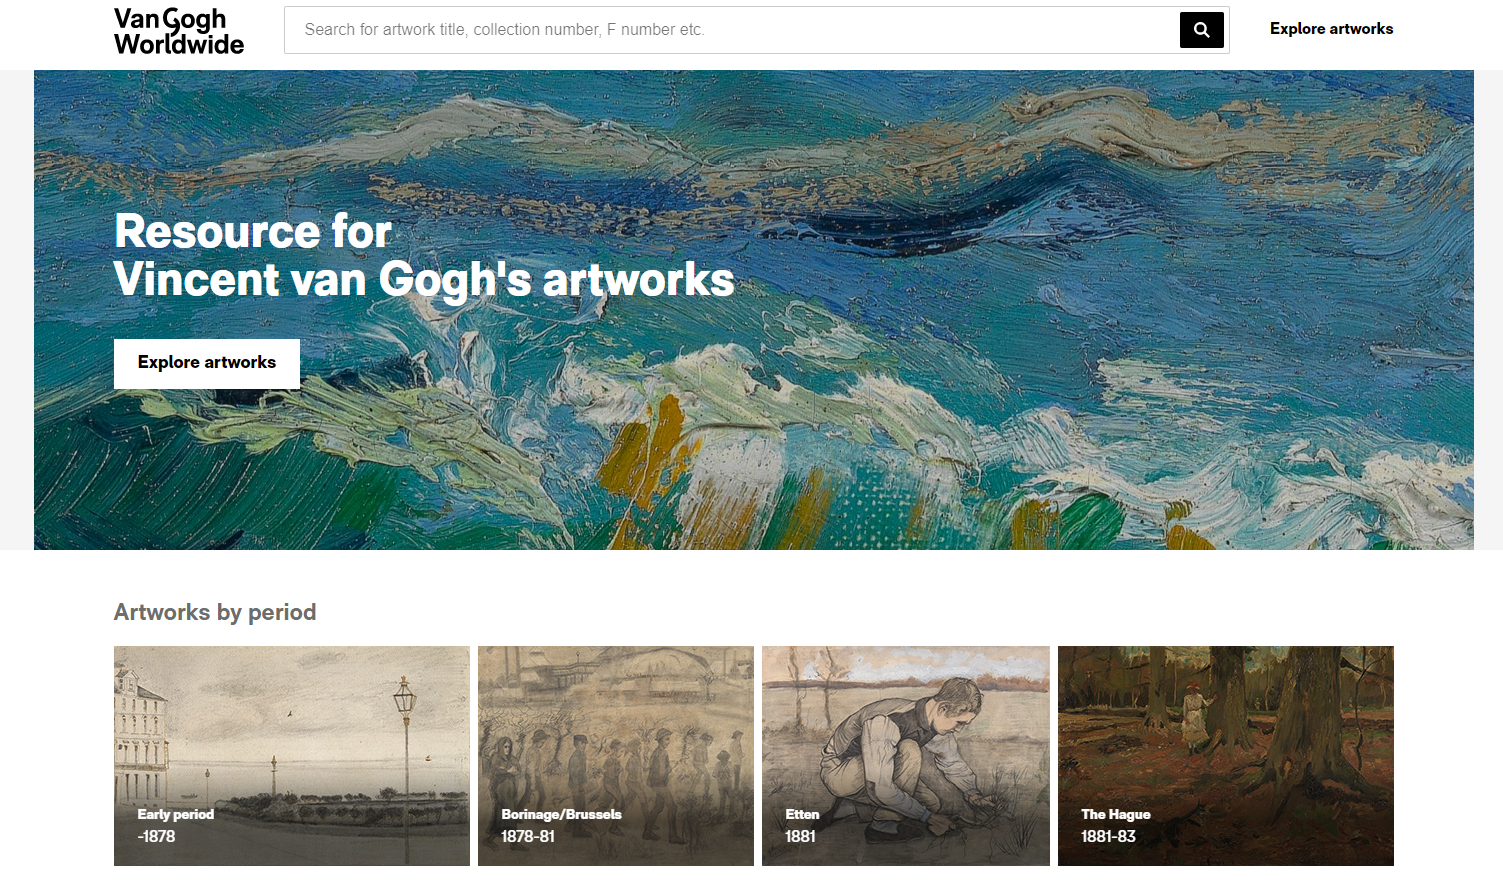1503x892 pixels.
Task: Open The Hague 1881-83 period card
Action: [1226, 756]
